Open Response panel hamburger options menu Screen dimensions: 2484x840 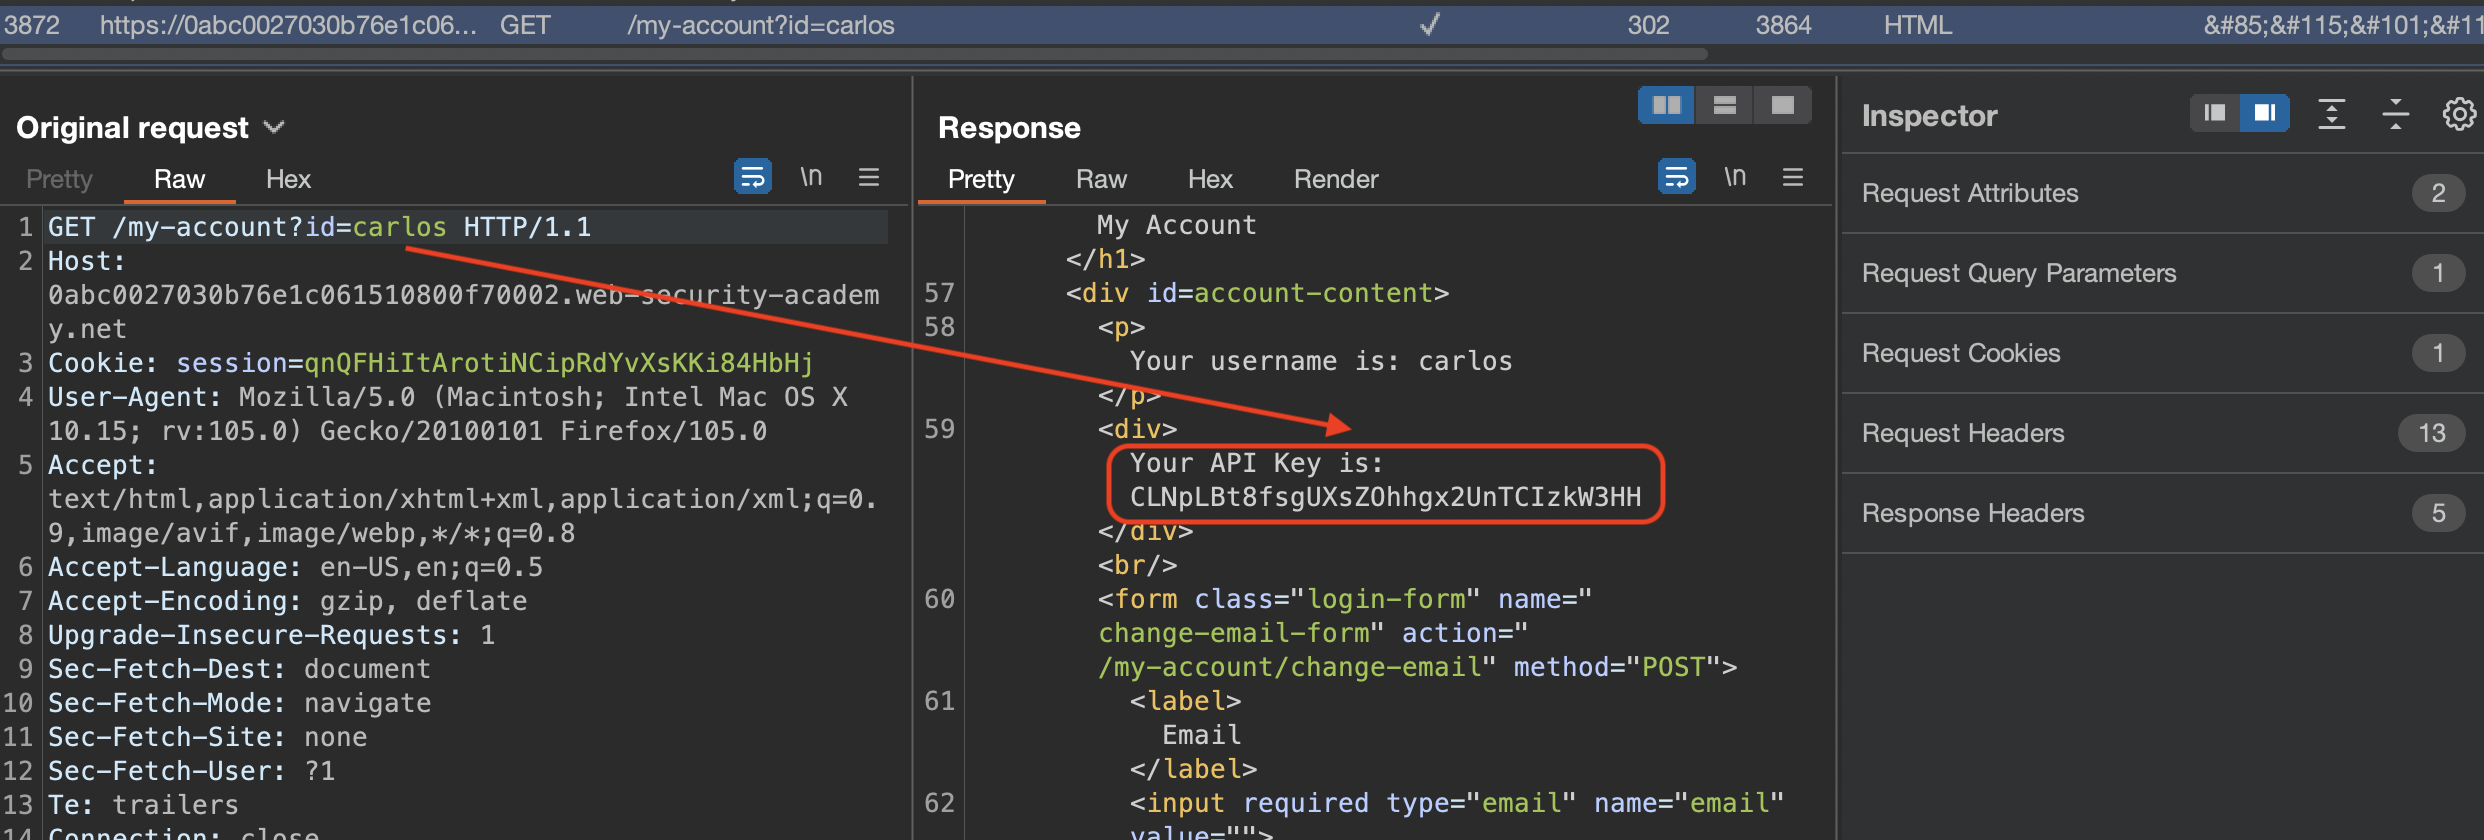(x=1792, y=177)
